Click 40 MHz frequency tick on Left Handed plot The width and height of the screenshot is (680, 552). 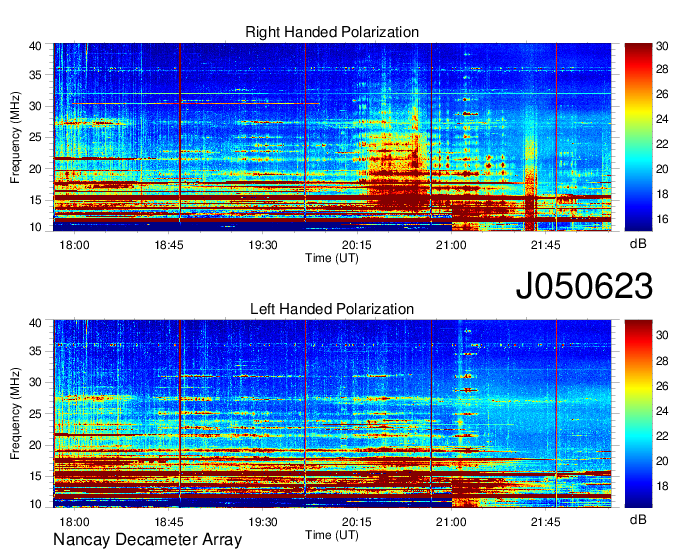coord(35,323)
